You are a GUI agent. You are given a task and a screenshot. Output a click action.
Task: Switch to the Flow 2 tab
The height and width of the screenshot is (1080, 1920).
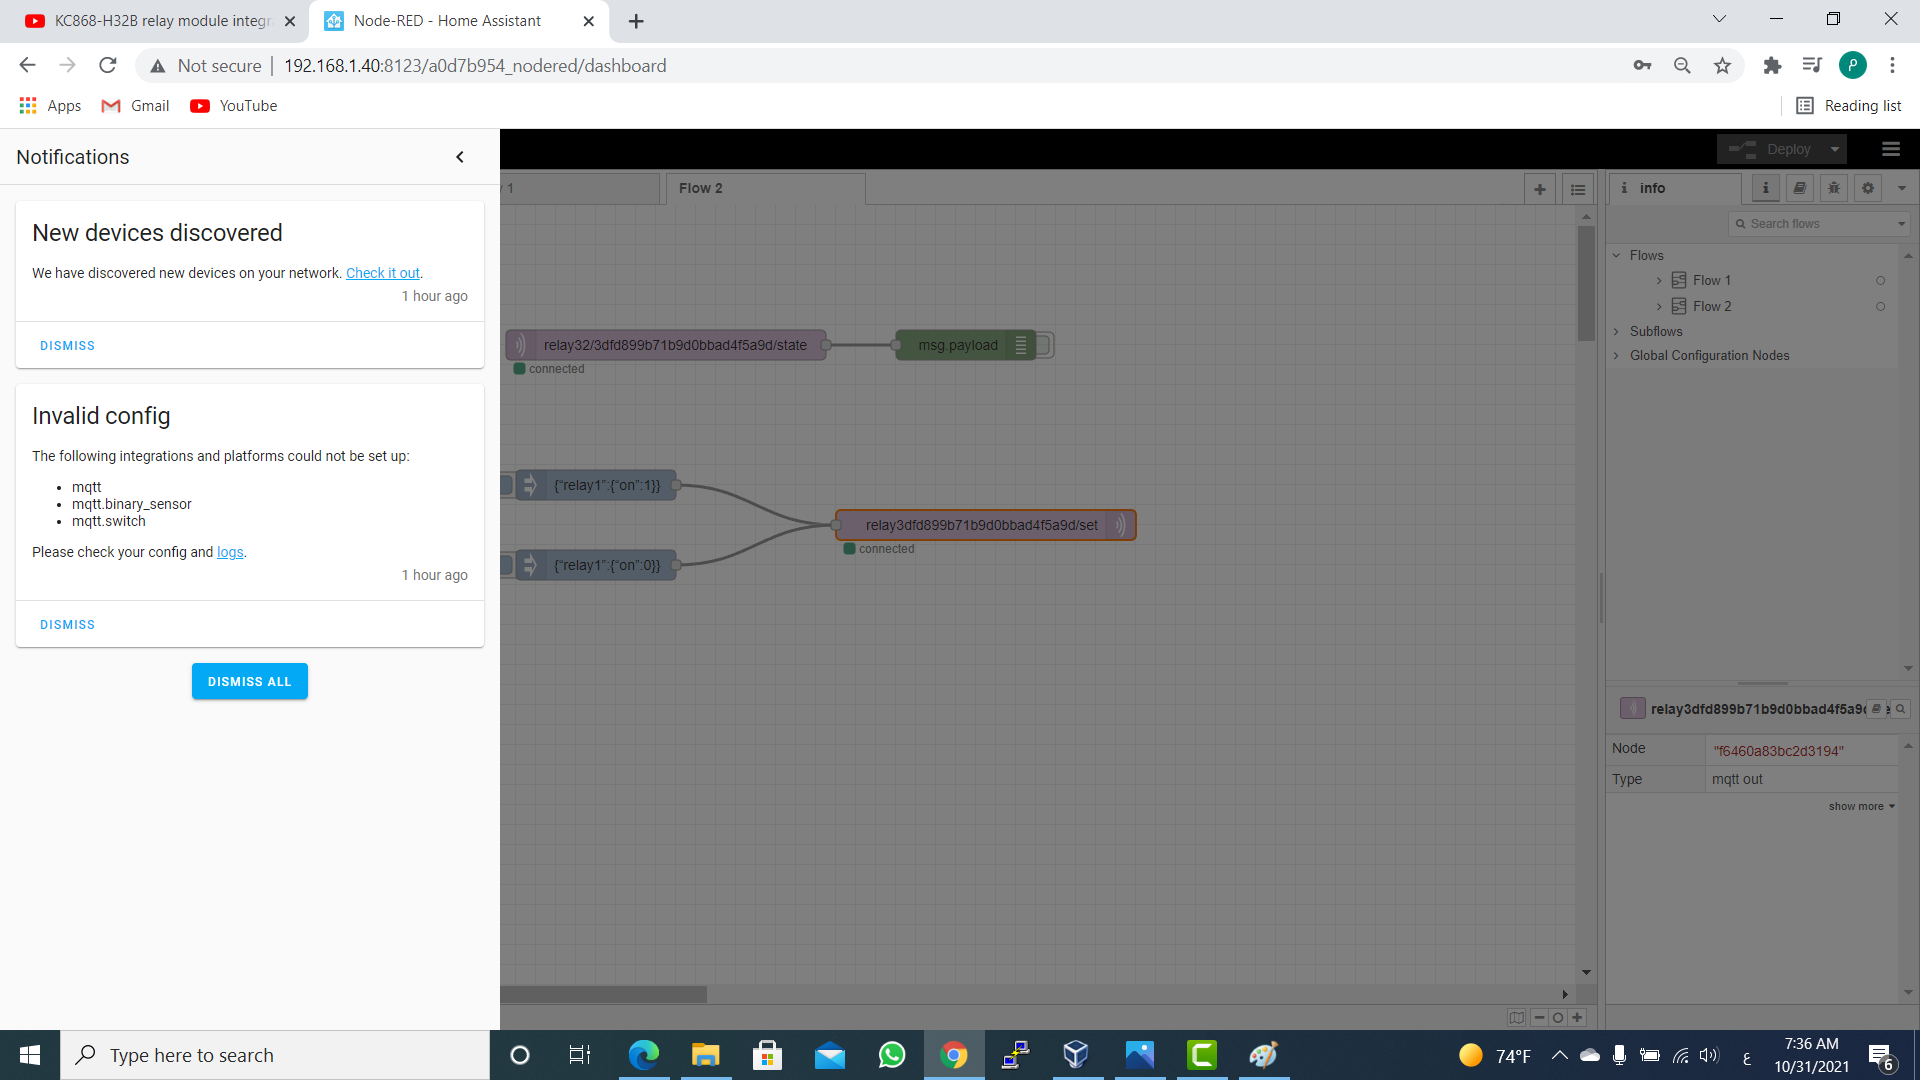click(x=700, y=188)
